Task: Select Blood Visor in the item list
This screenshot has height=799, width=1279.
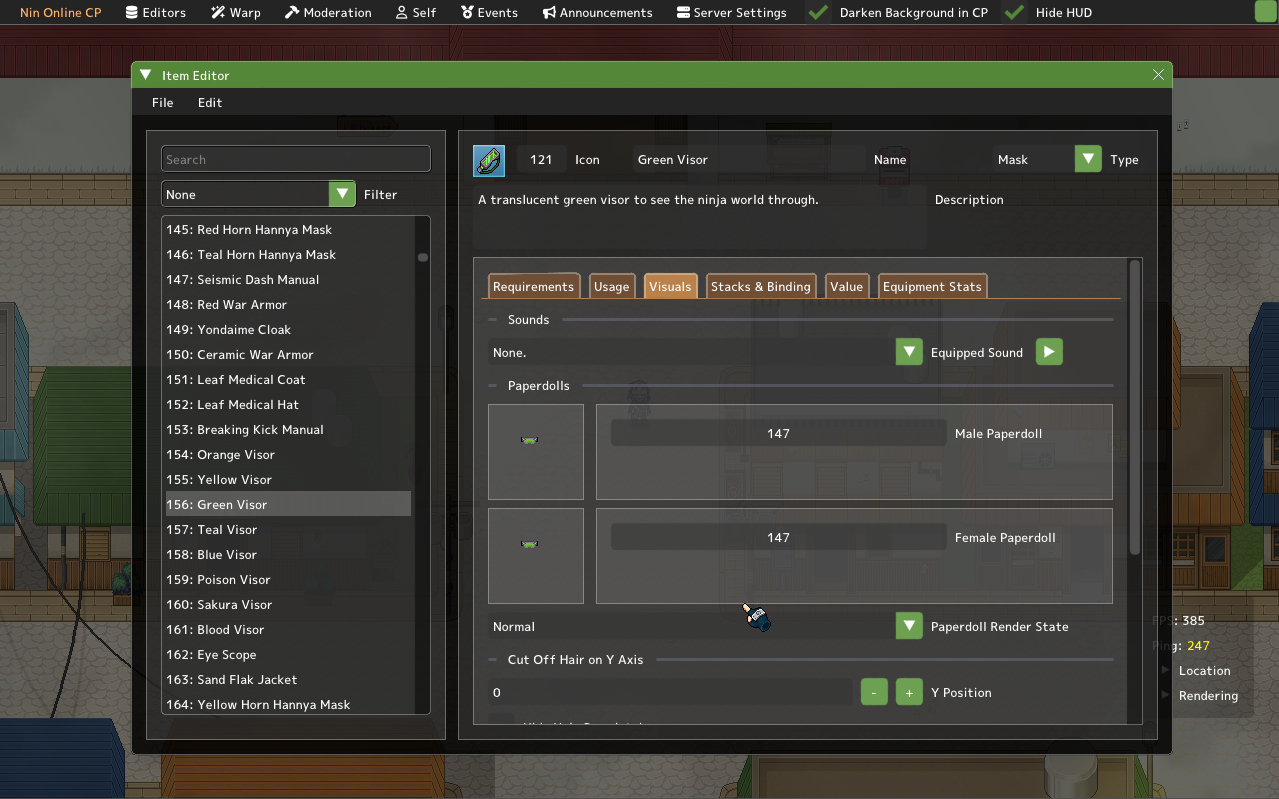Action: pos(231,630)
